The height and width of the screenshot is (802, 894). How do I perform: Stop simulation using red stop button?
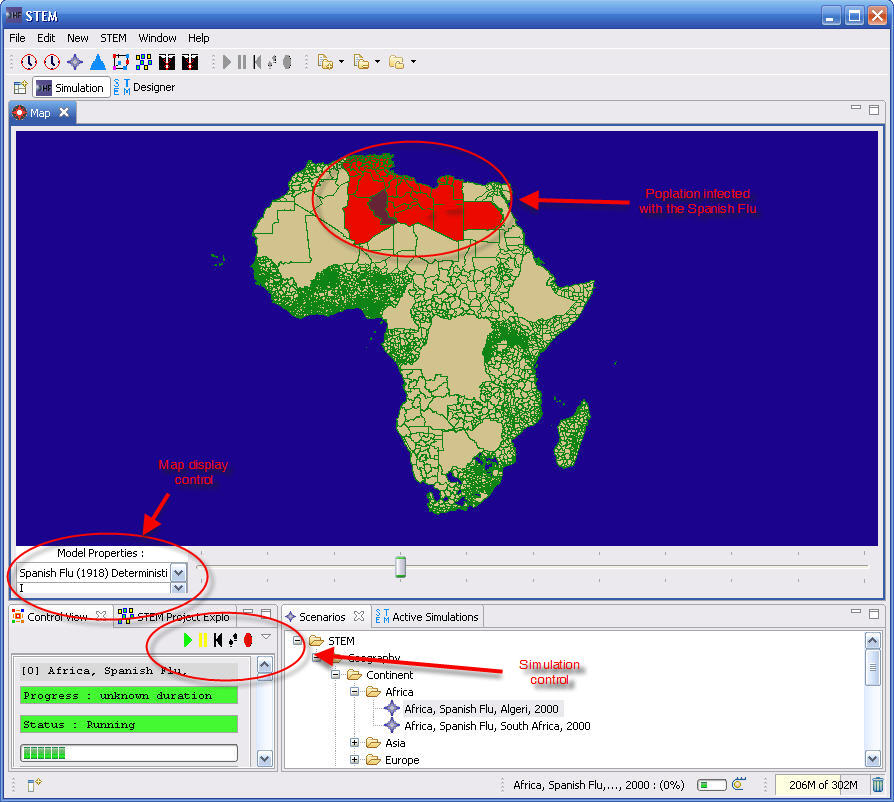coord(247,640)
